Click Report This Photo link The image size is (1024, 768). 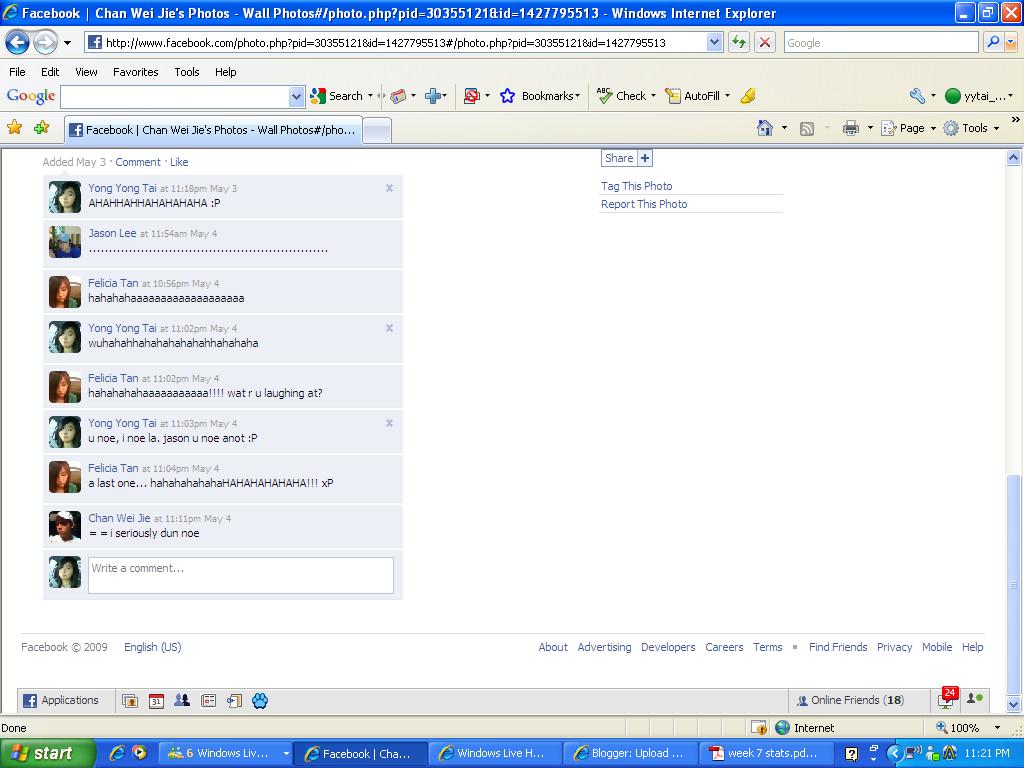click(644, 204)
